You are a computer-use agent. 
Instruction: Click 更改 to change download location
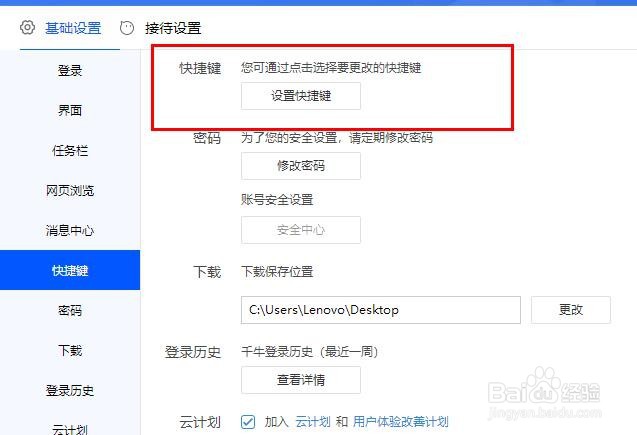(570, 310)
